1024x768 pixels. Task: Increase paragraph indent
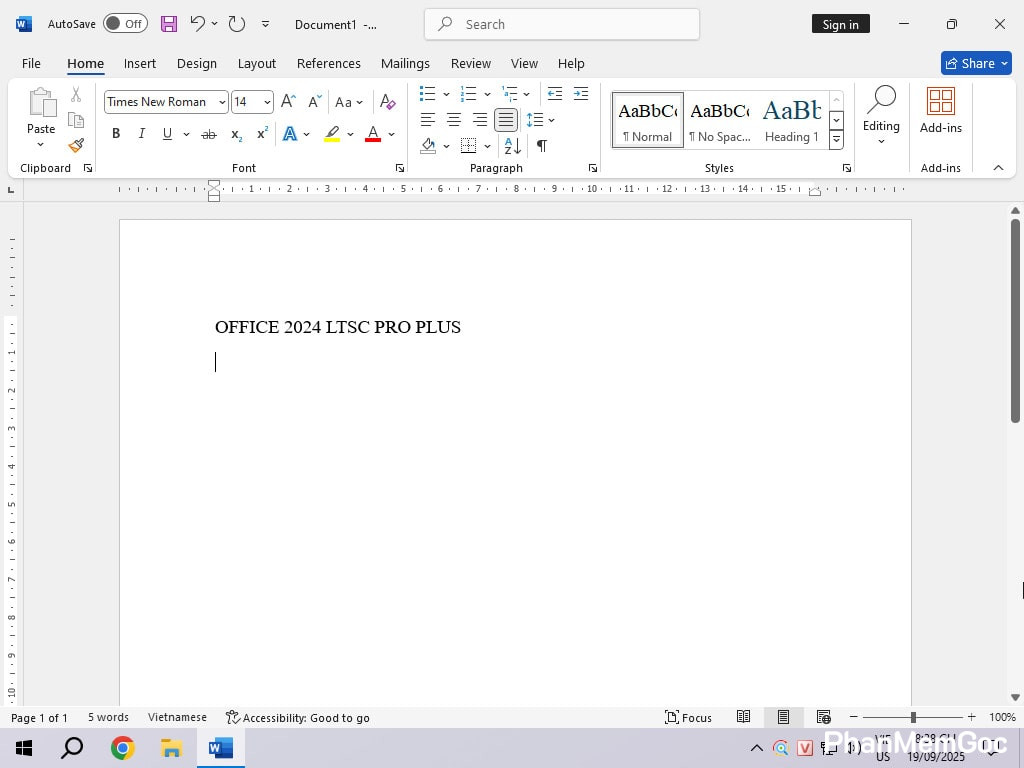pos(580,94)
